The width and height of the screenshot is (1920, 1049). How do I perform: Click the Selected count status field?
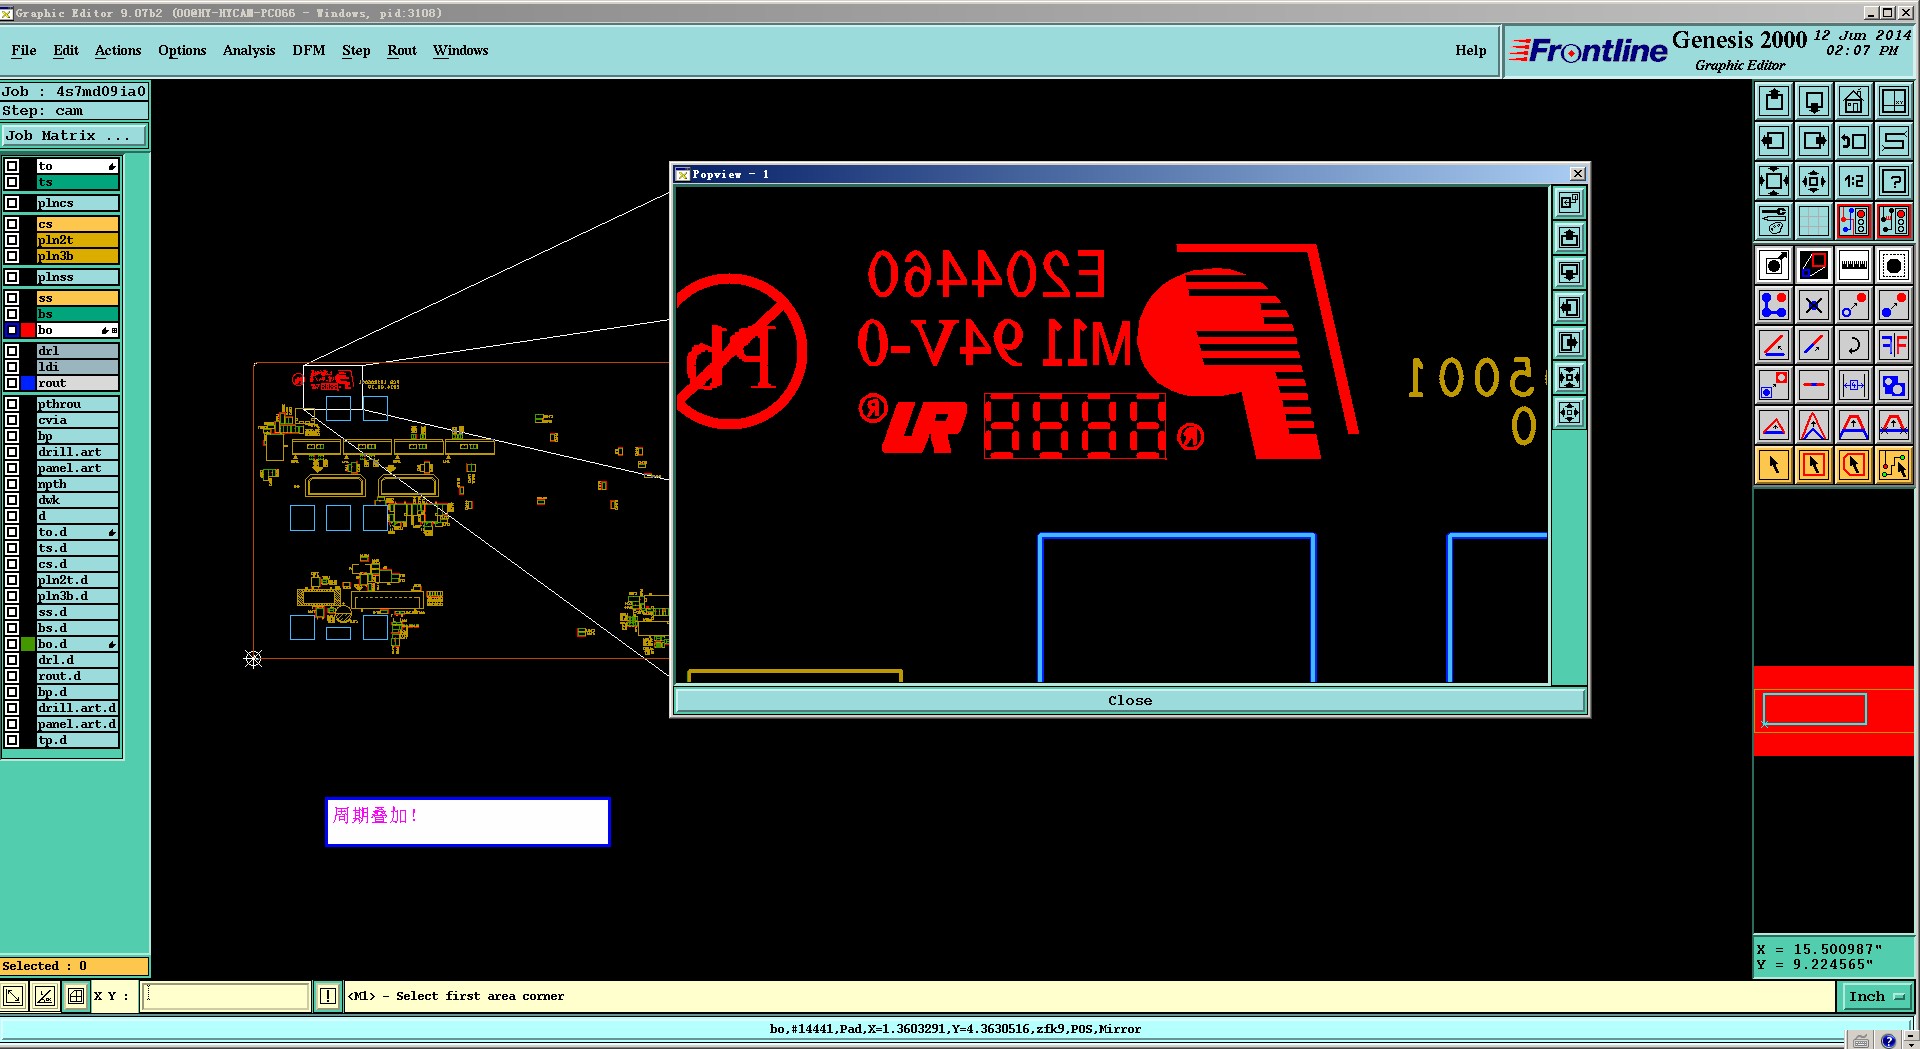click(x=75, y=966)
